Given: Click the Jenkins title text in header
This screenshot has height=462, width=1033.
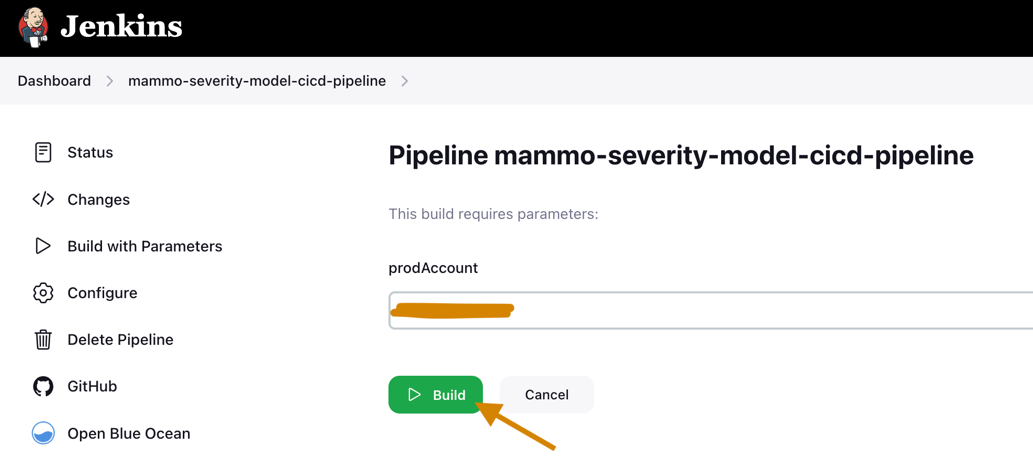Looking at the screenshot, I should click(121, 27).
